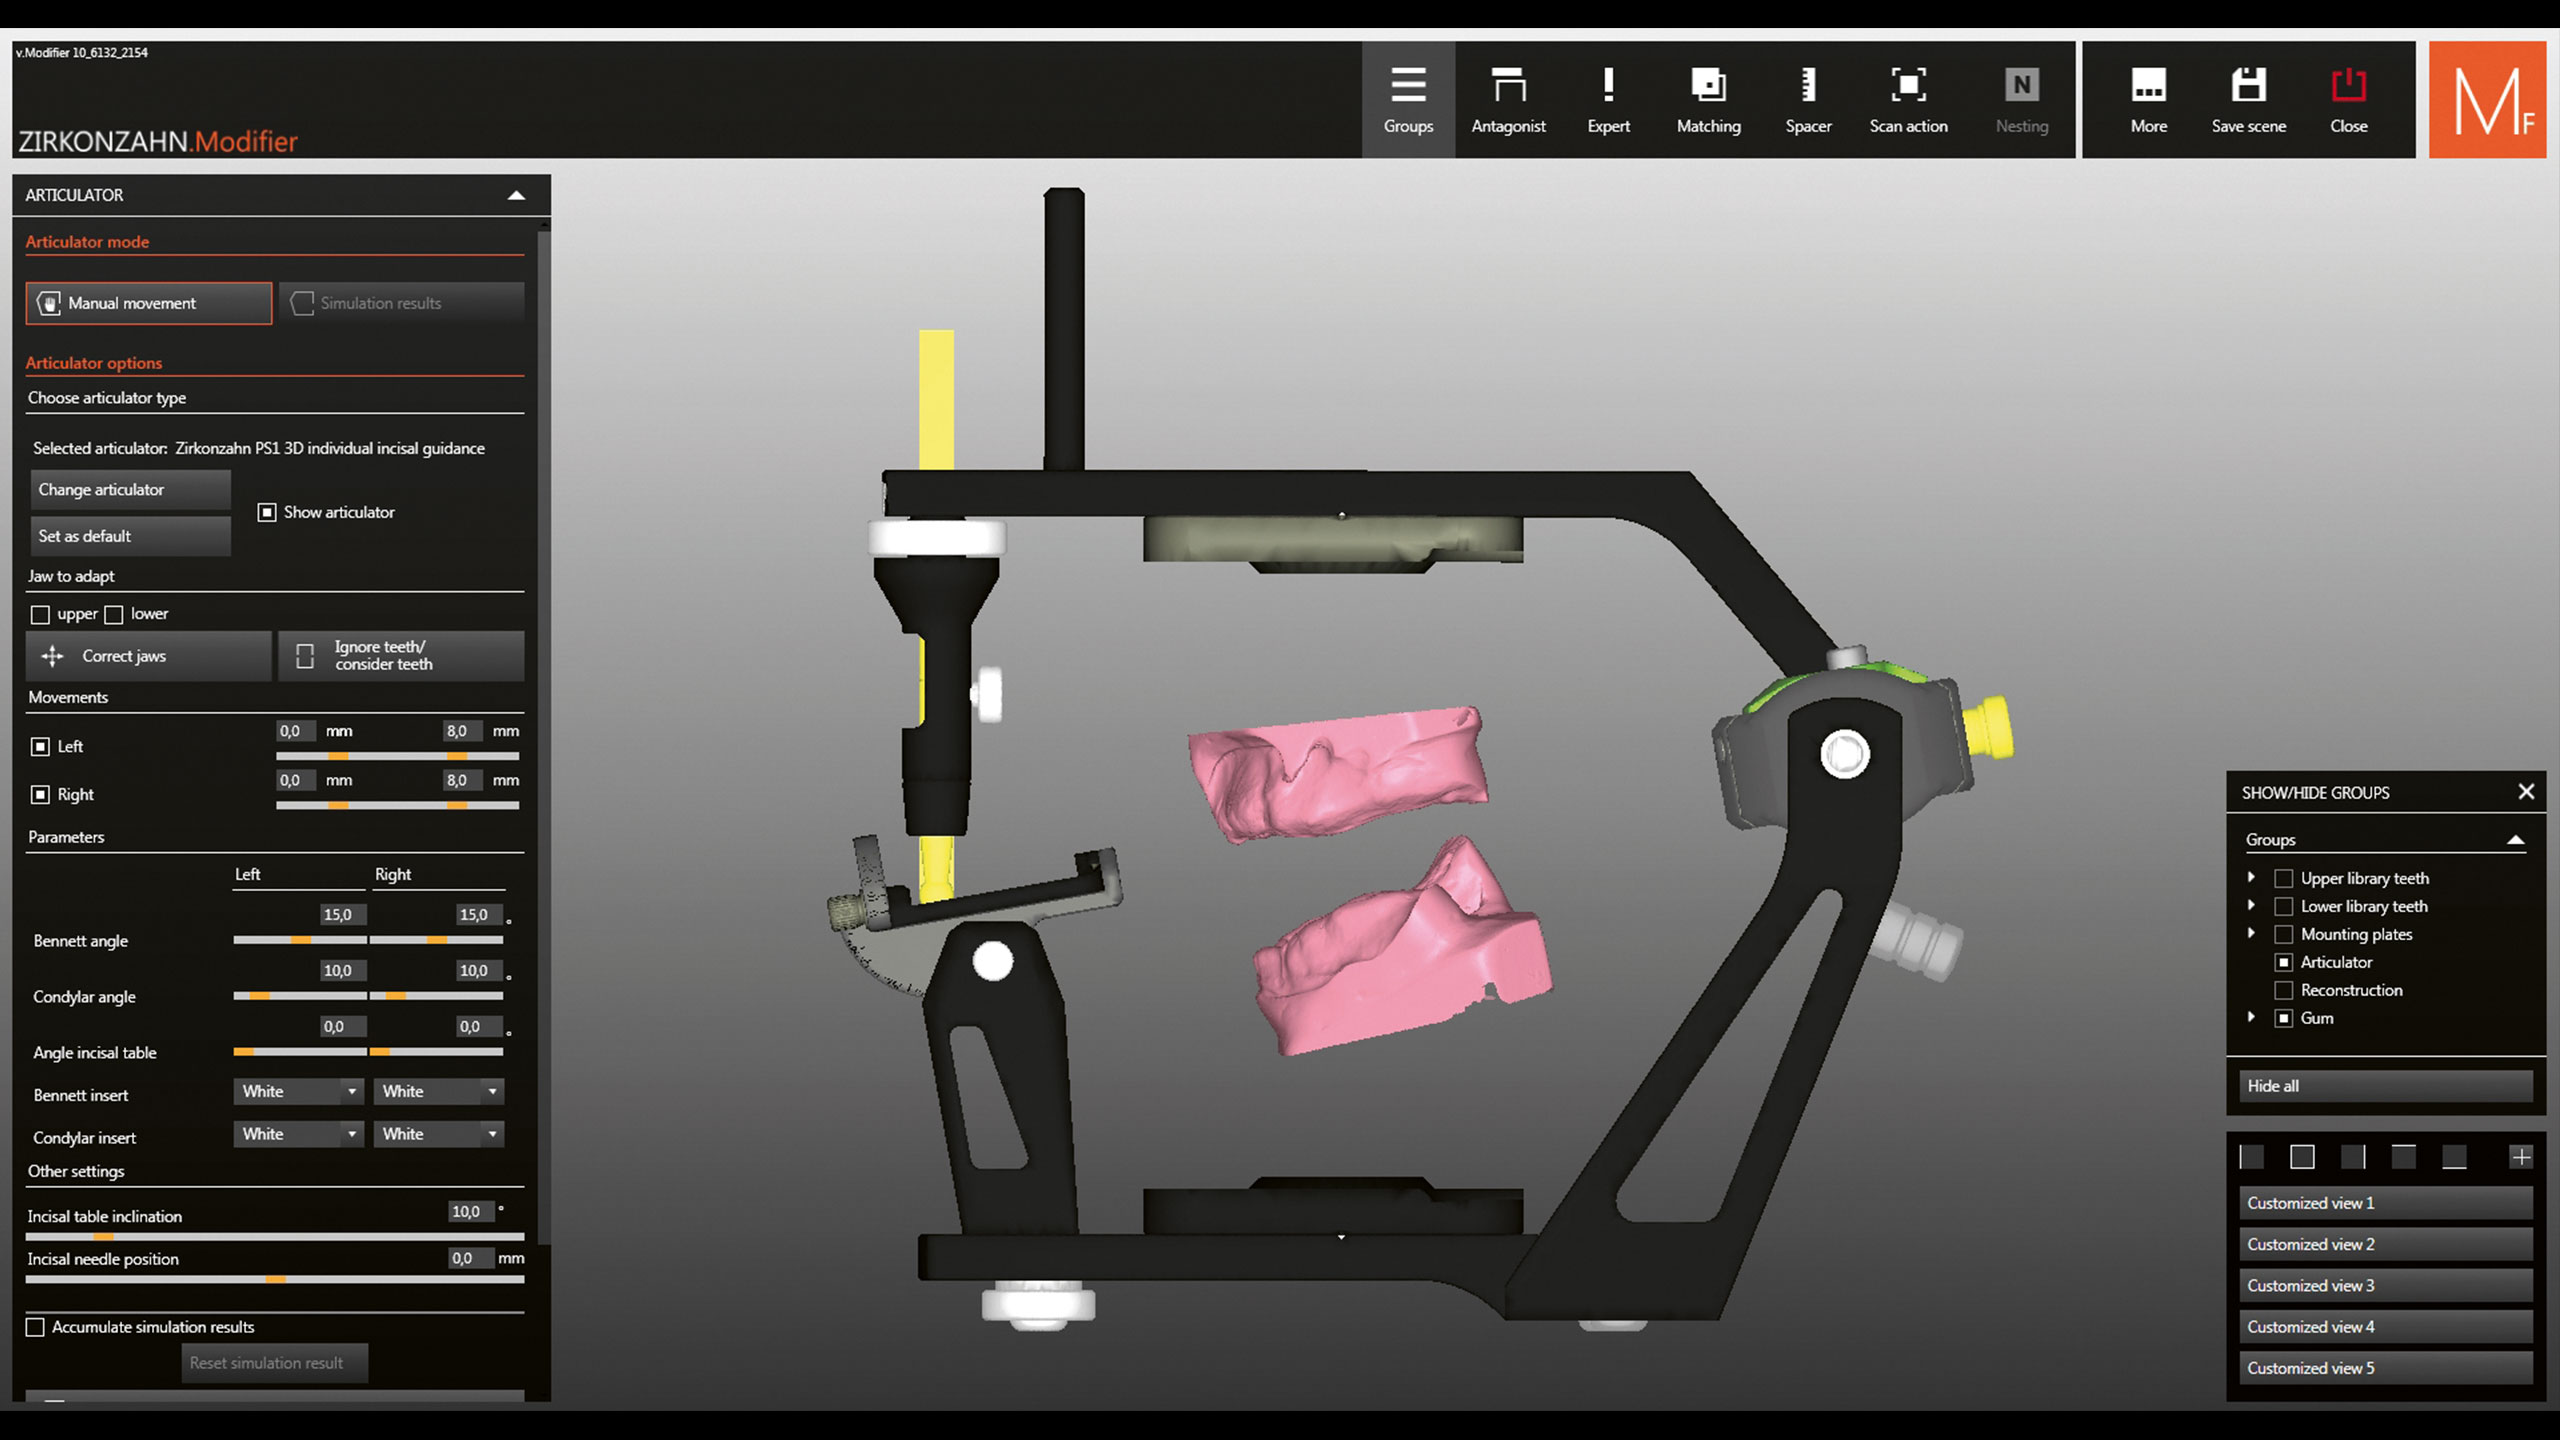
Task: Switch to Simulation results mode
Action: click(x=401, y=303)
